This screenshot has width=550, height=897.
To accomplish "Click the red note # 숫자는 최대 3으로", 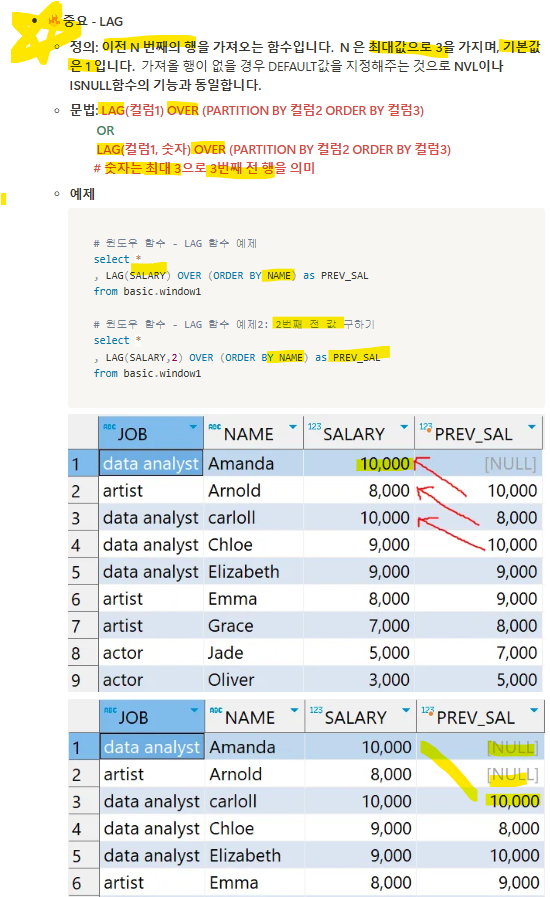I will pos(204,168).
